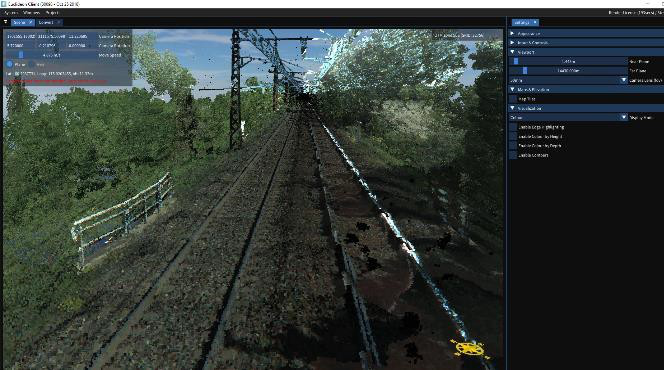Enable the Colors by Height checkbox

click(x=513, y=136)
